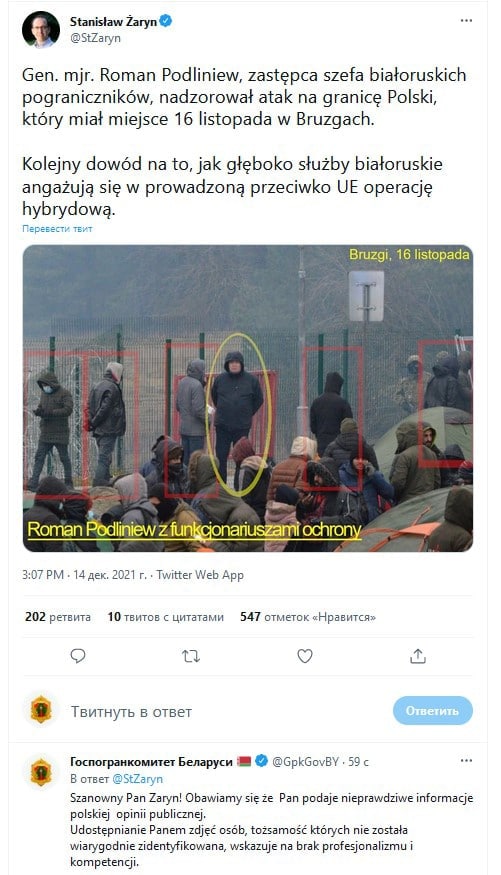Click the @StZaryn mention in reply

pyautogui.click(x=138, y=779)
